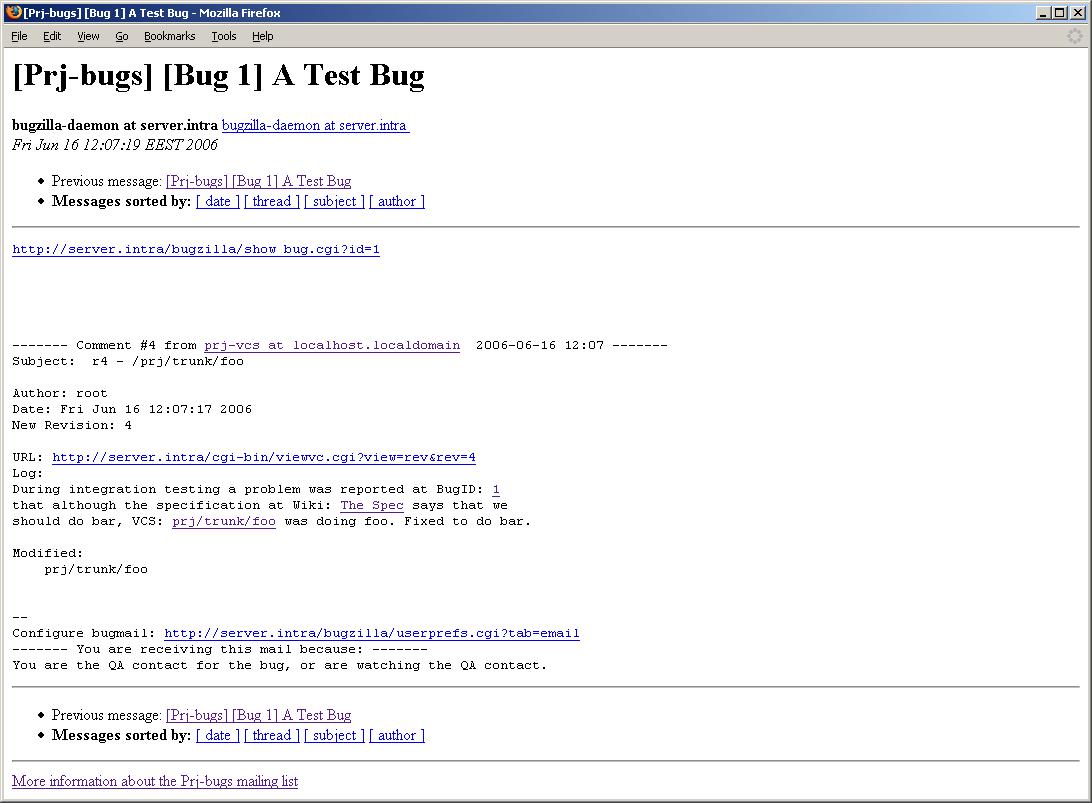Screen dimensions: 1092x803
Task: Open the Bugzilla userprefs email configuration link
Action: pos(372,634)
